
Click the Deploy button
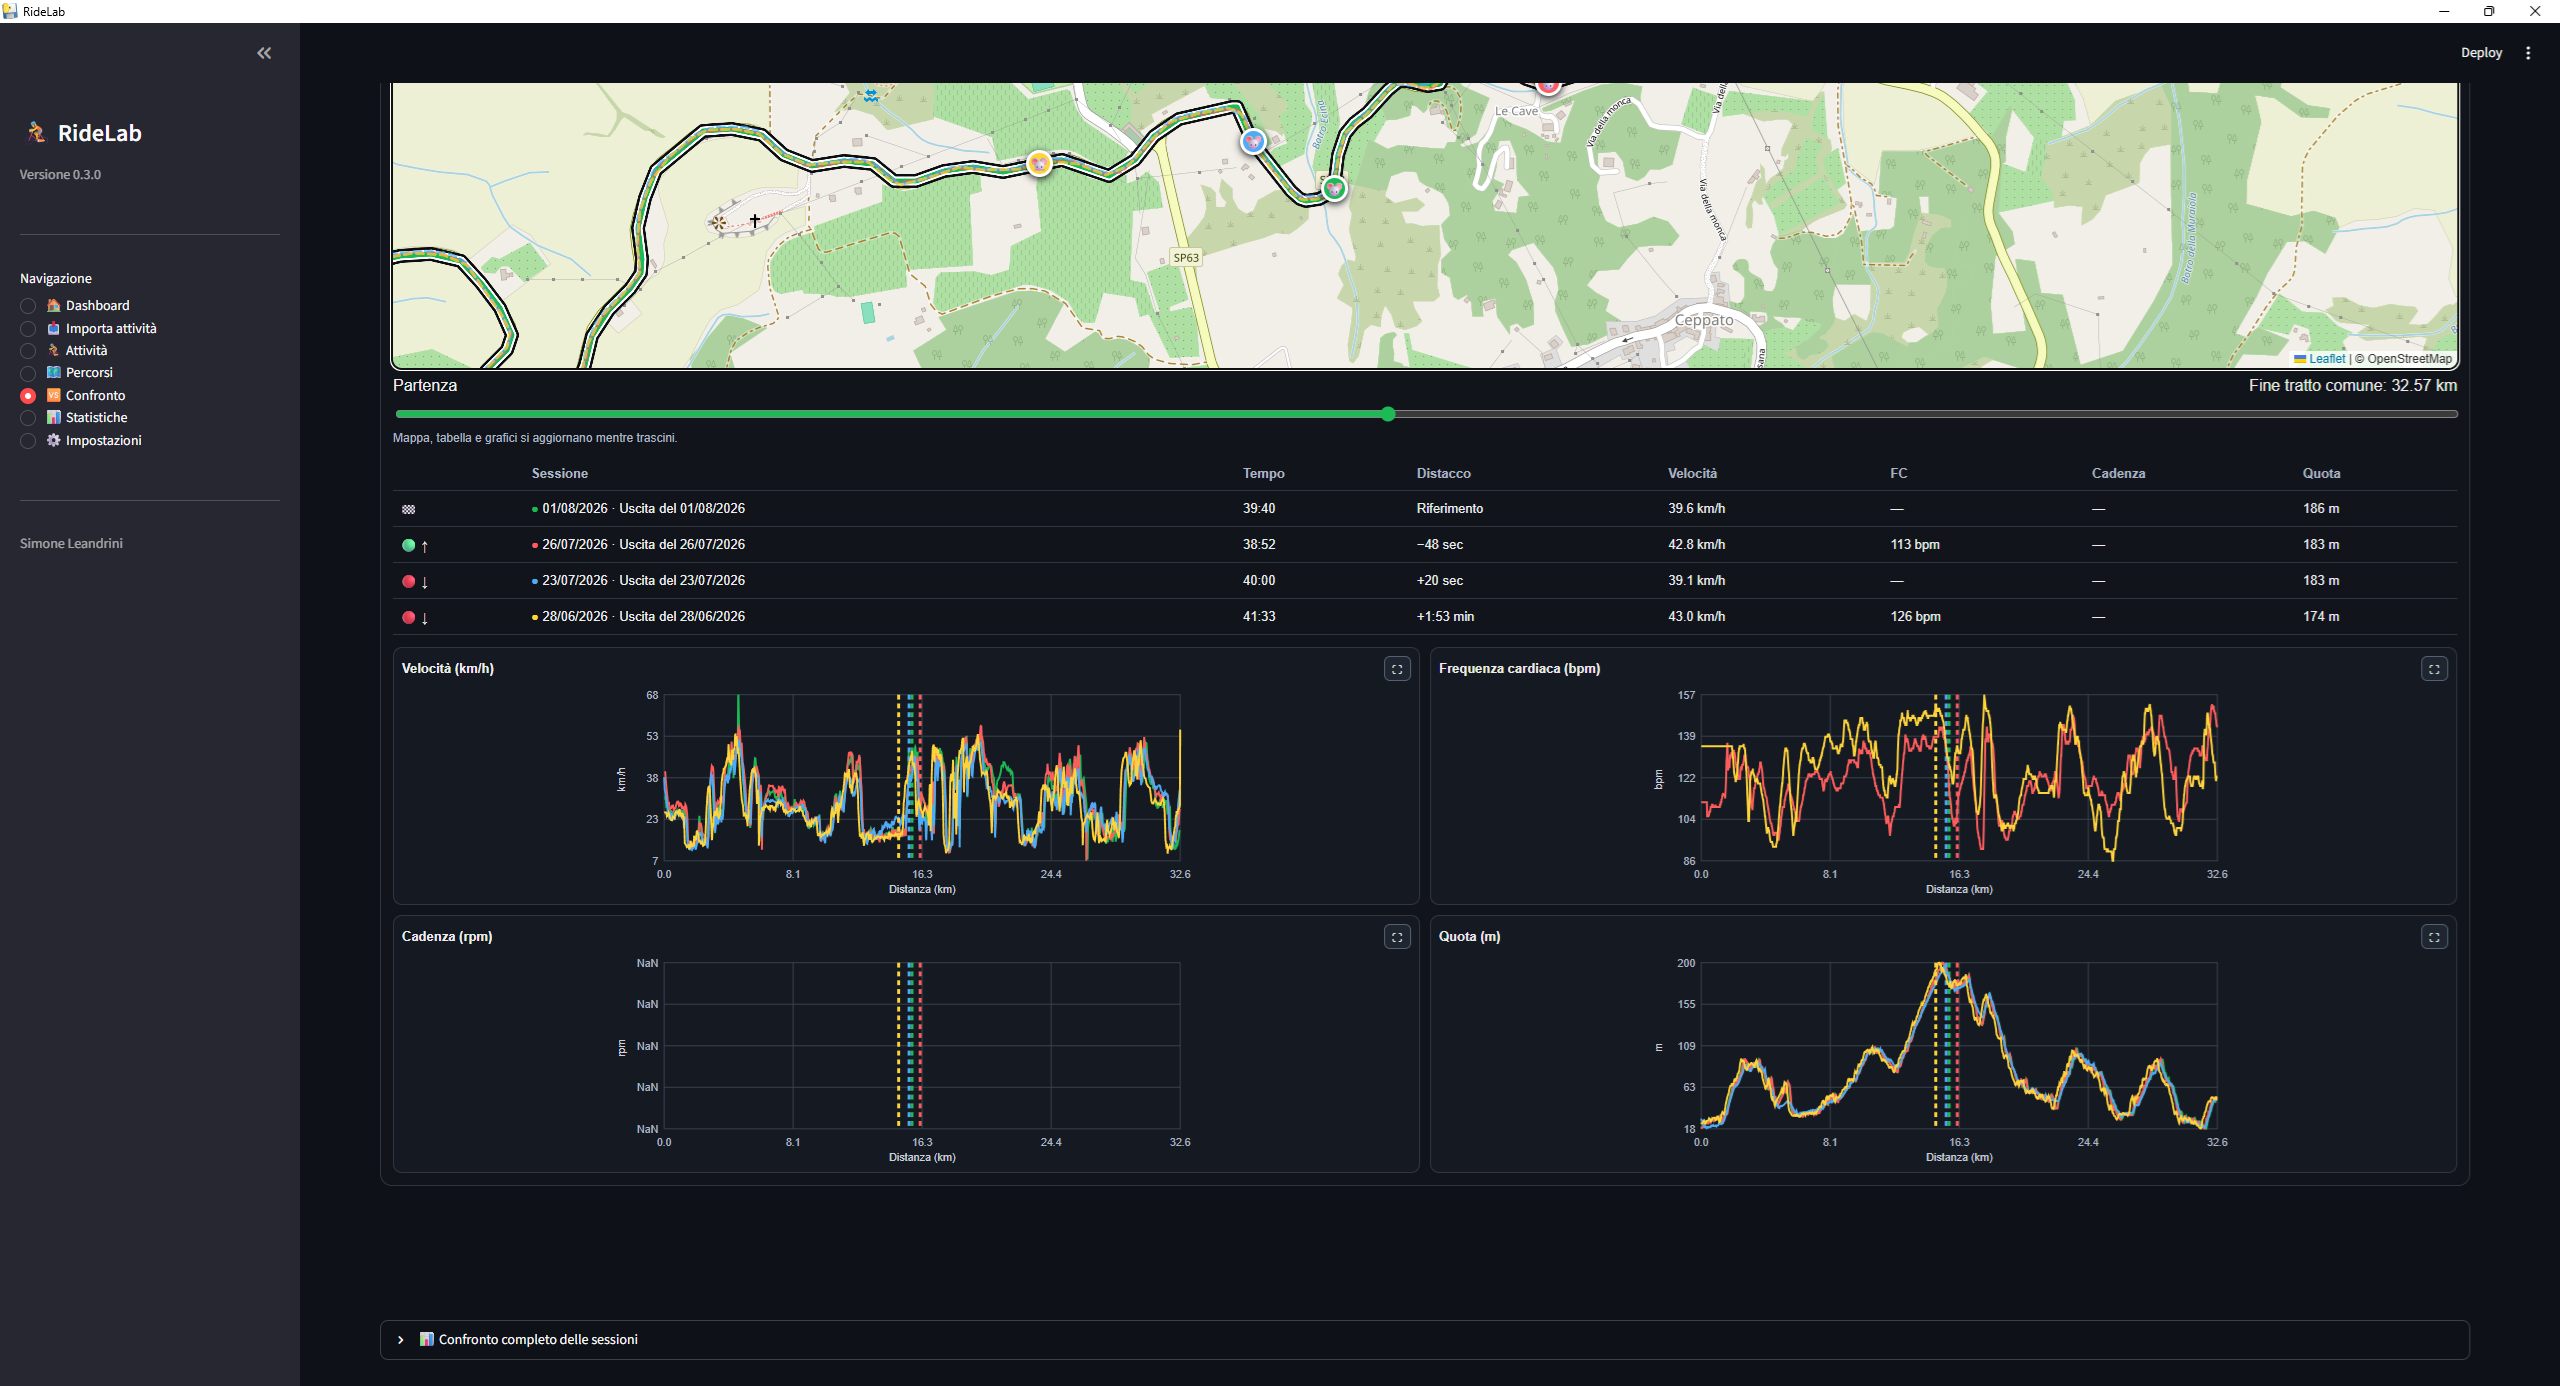2481,53
